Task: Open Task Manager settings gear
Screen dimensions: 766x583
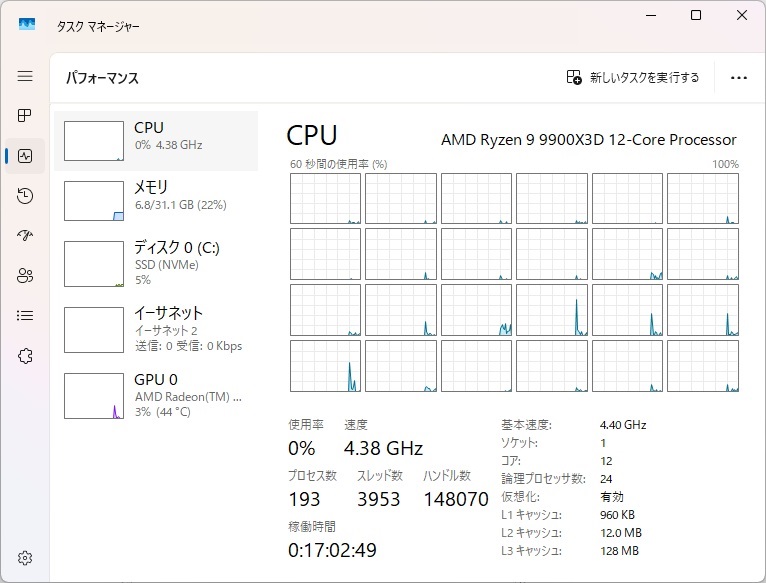Action: click(x=25, y=558)
